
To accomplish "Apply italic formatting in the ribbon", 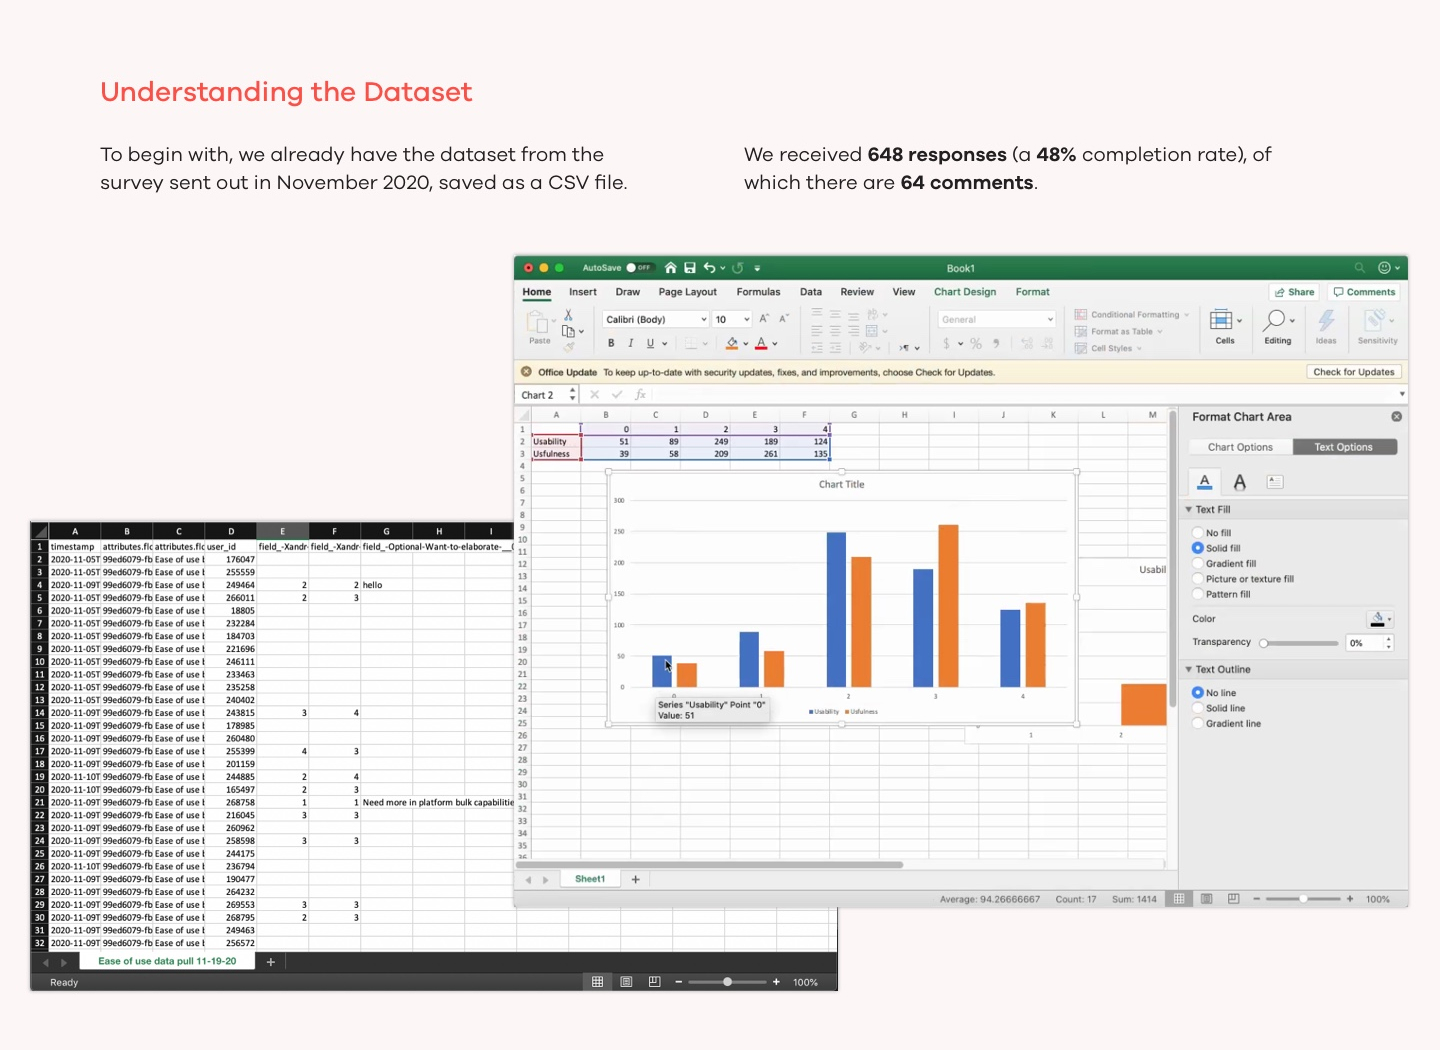I will pyautogui.click(x=631, y=343).
